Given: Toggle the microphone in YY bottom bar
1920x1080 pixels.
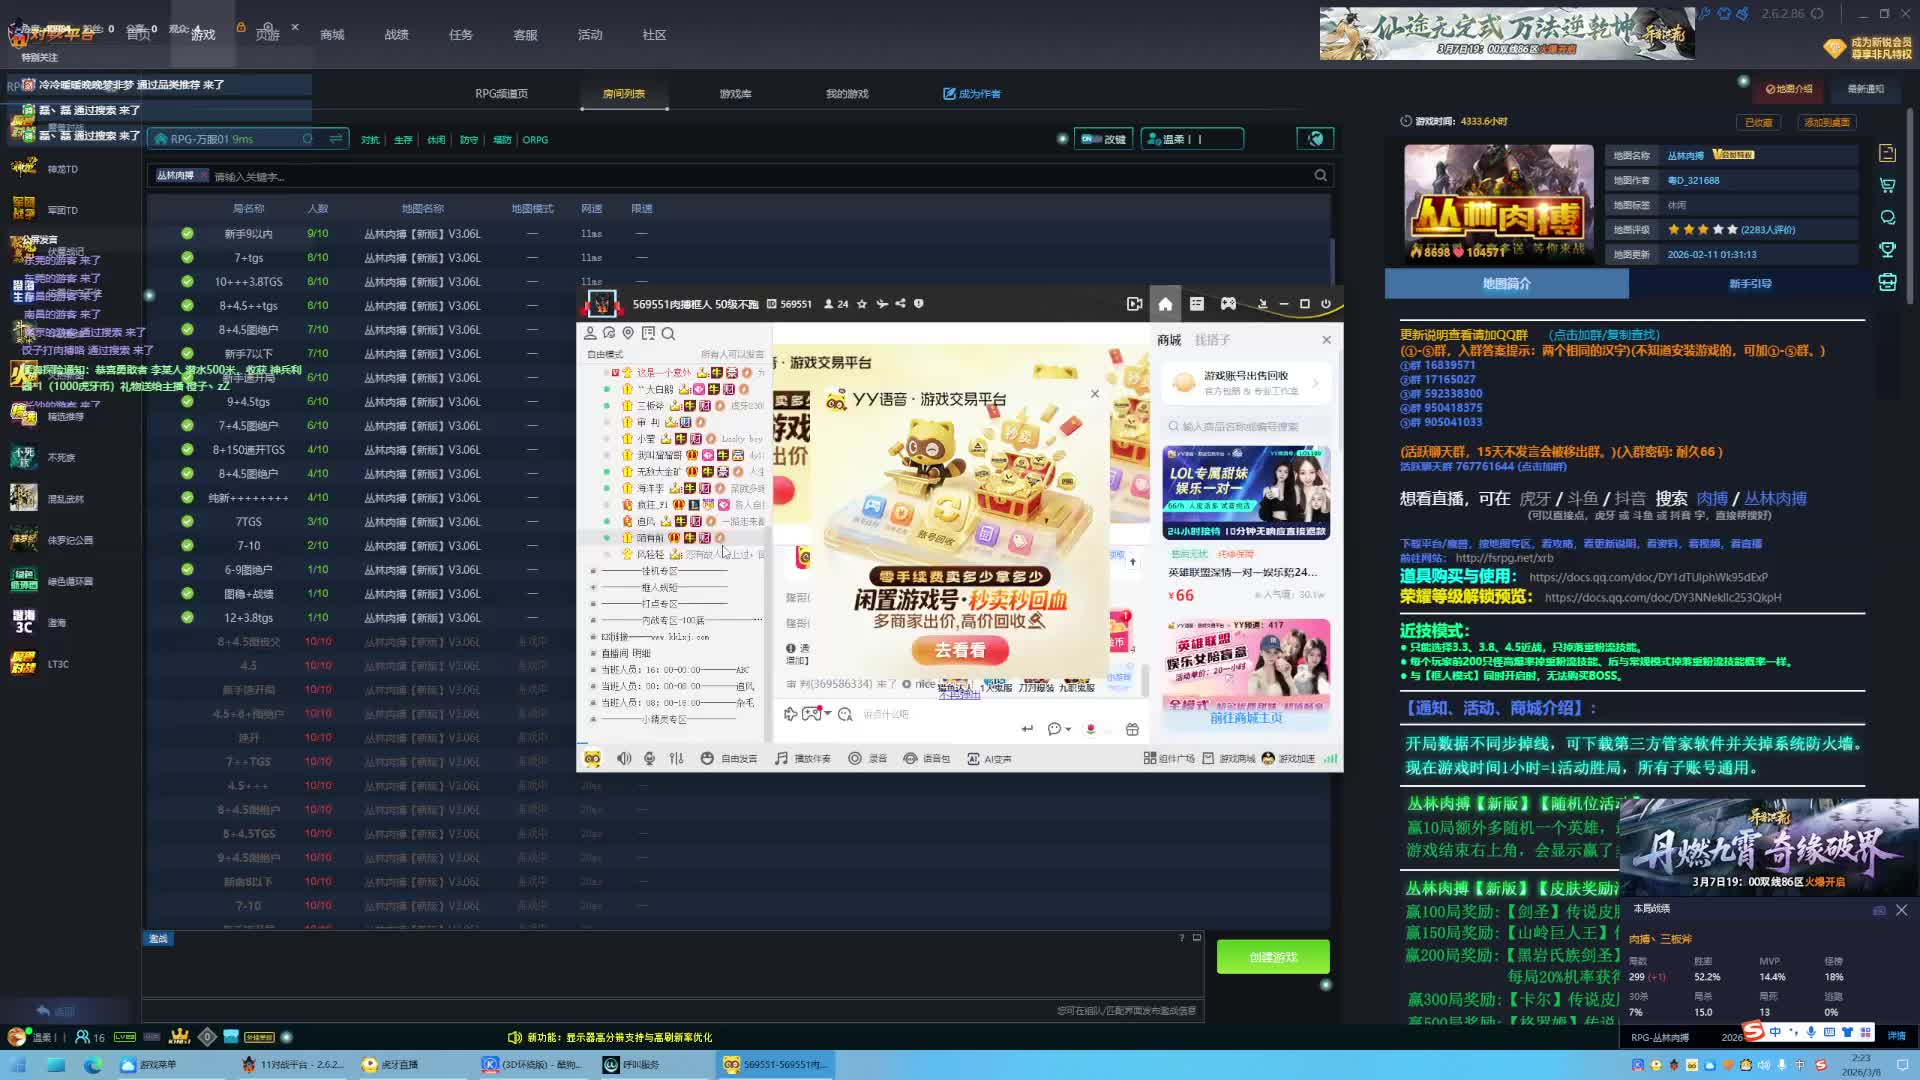Looking at the screenshot, I should 649,759.
